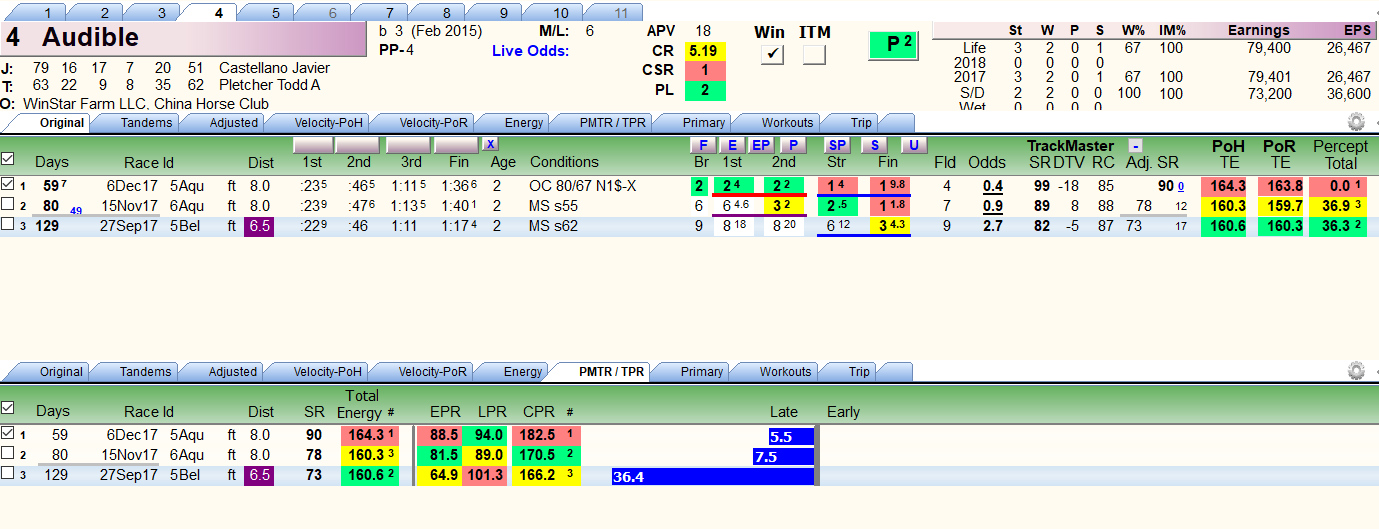
Task: Toggle the ITM checkbox
Action: 814,56
